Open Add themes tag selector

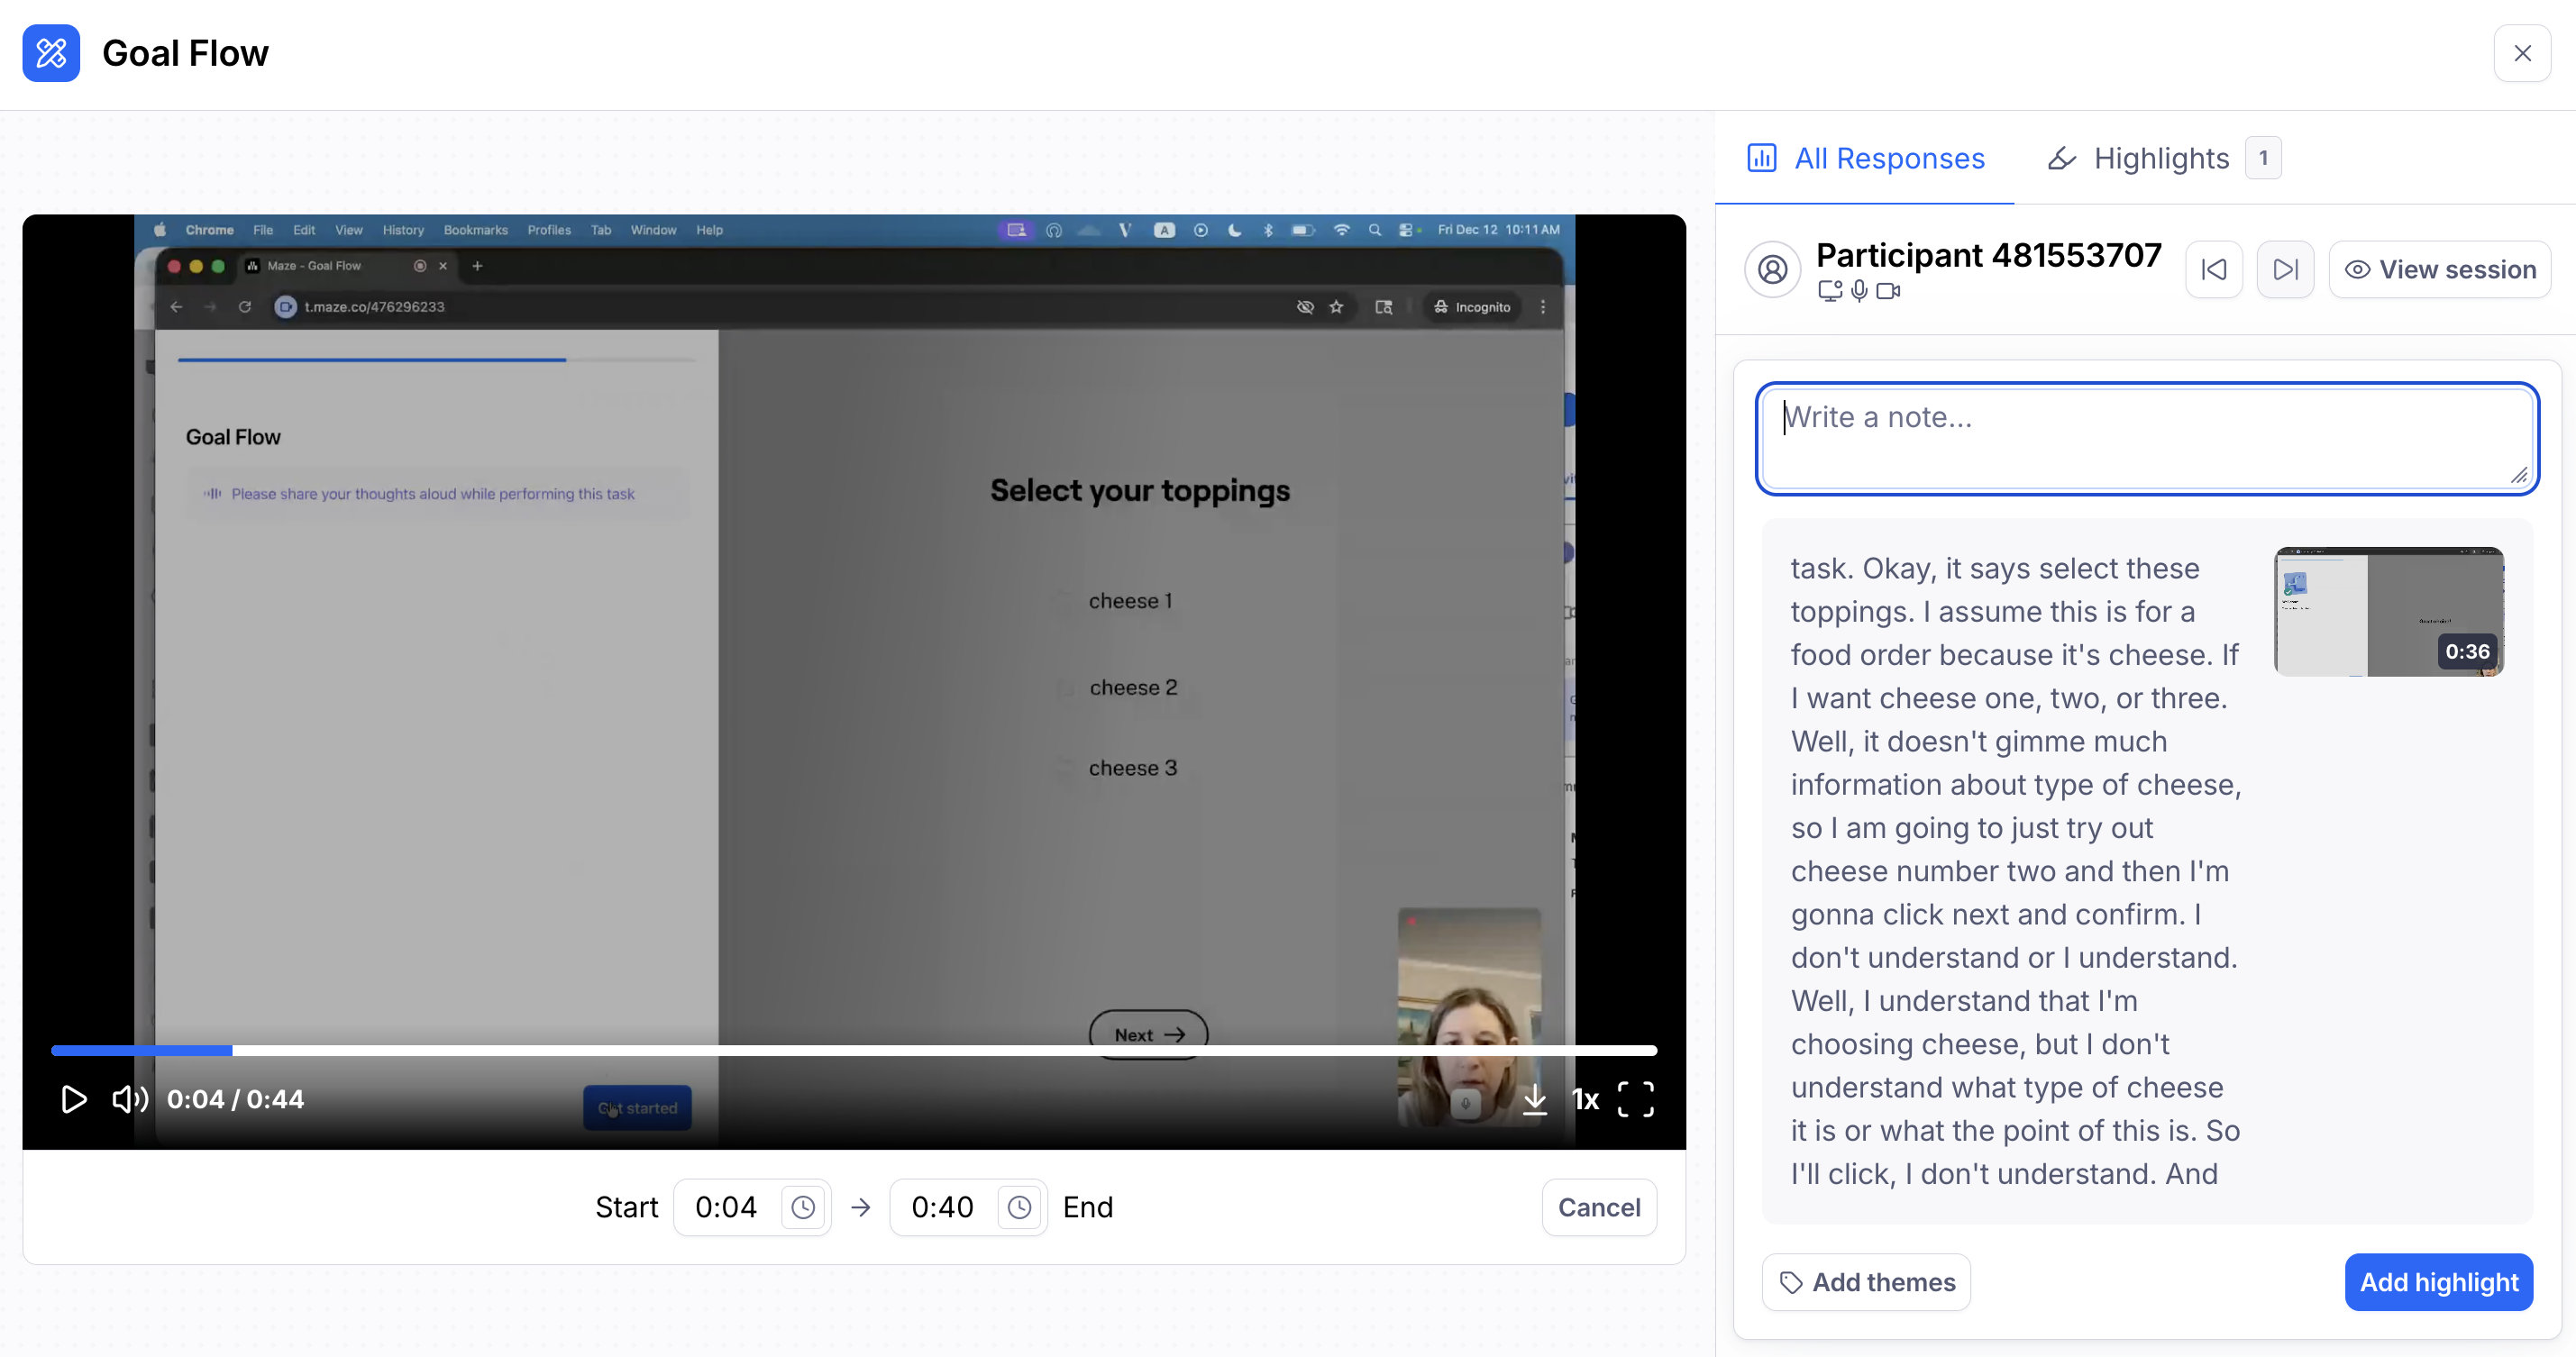(1866, 1282)
